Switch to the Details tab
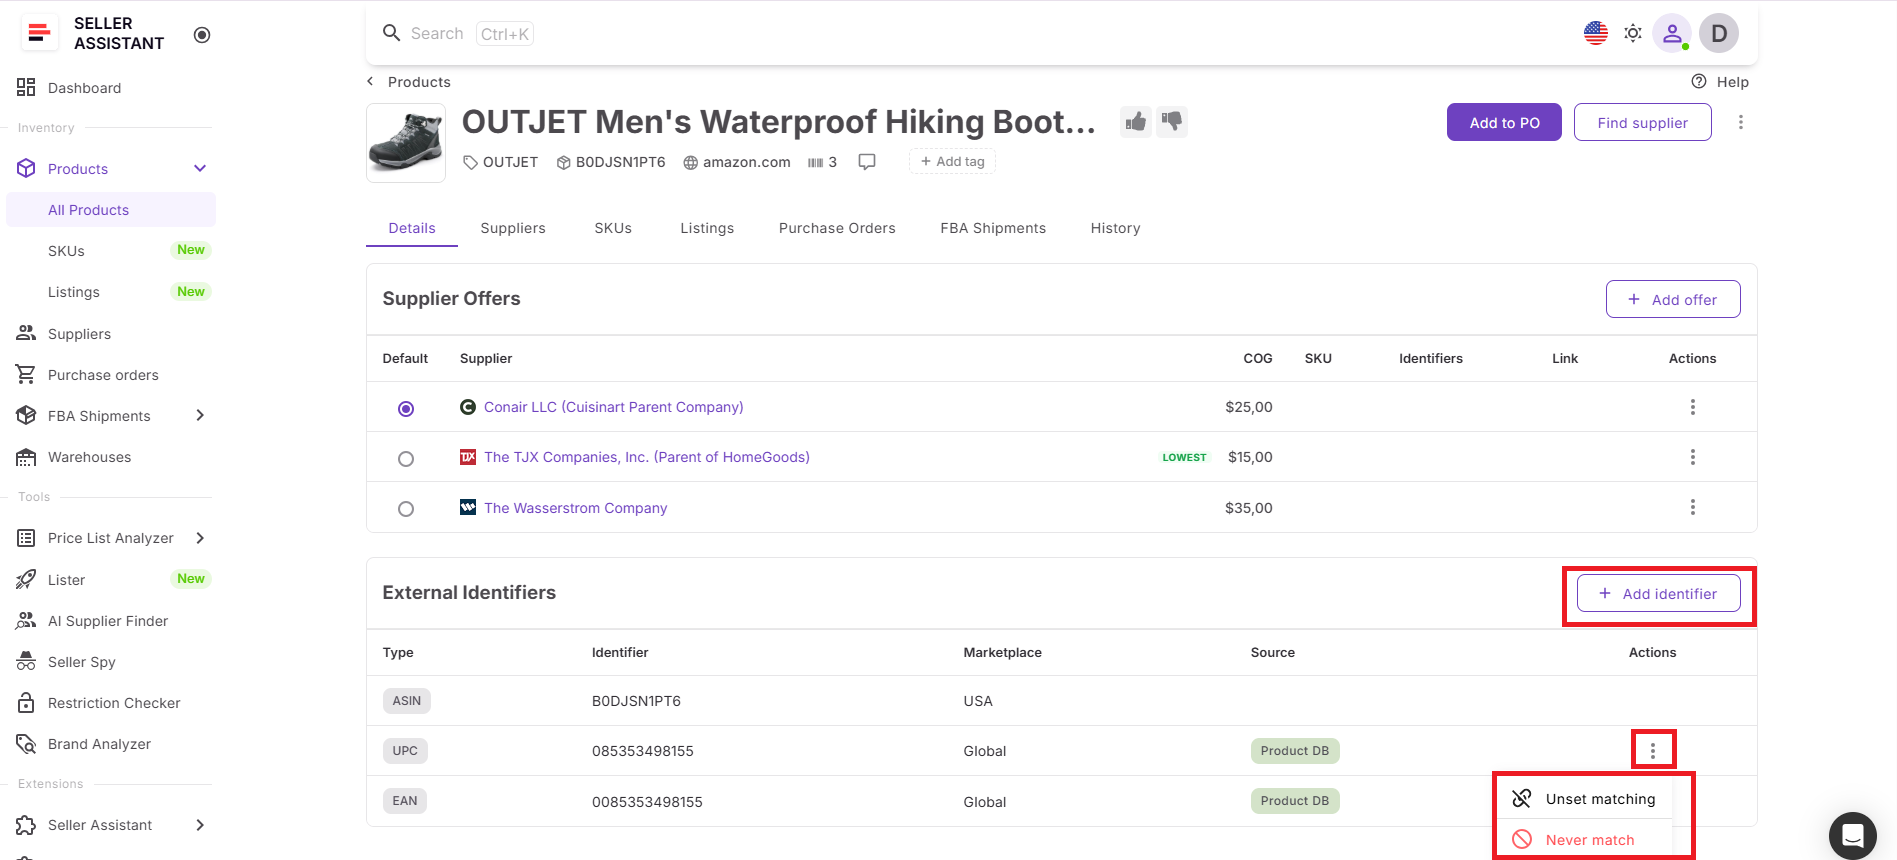Viewport: 1897px width, 860px height. (412, 228)
